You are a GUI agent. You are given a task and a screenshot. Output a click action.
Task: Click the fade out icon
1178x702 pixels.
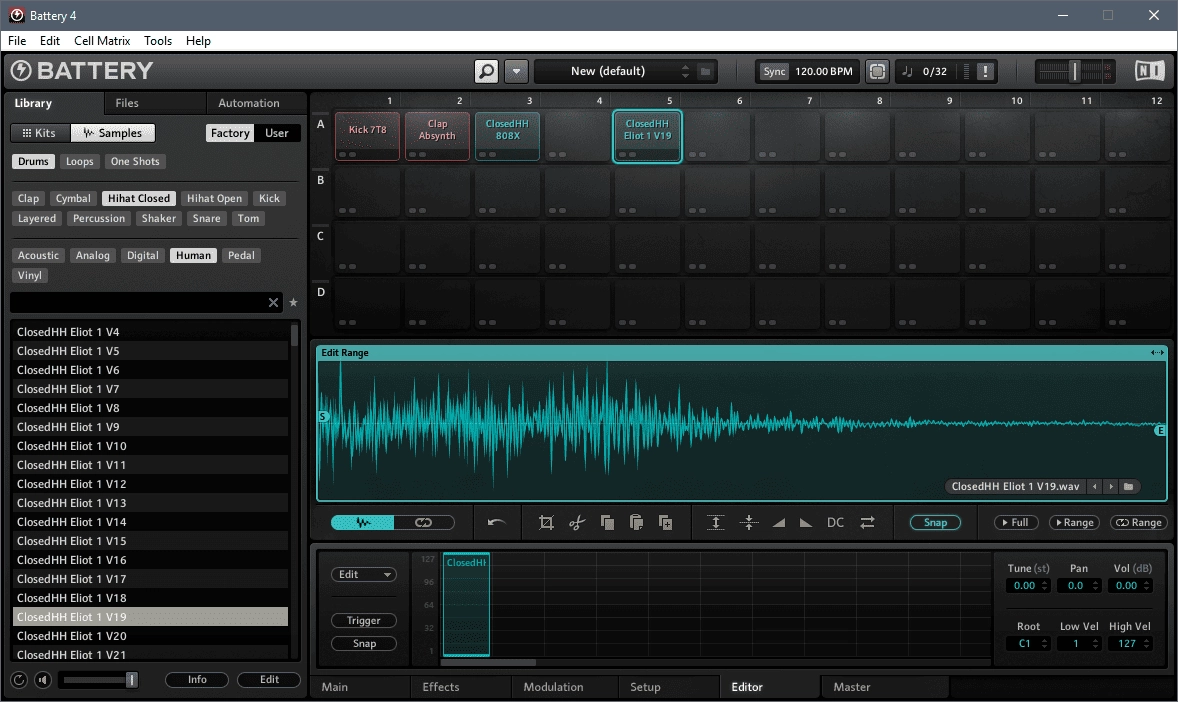pyautogui.click(x=805, y=522)
